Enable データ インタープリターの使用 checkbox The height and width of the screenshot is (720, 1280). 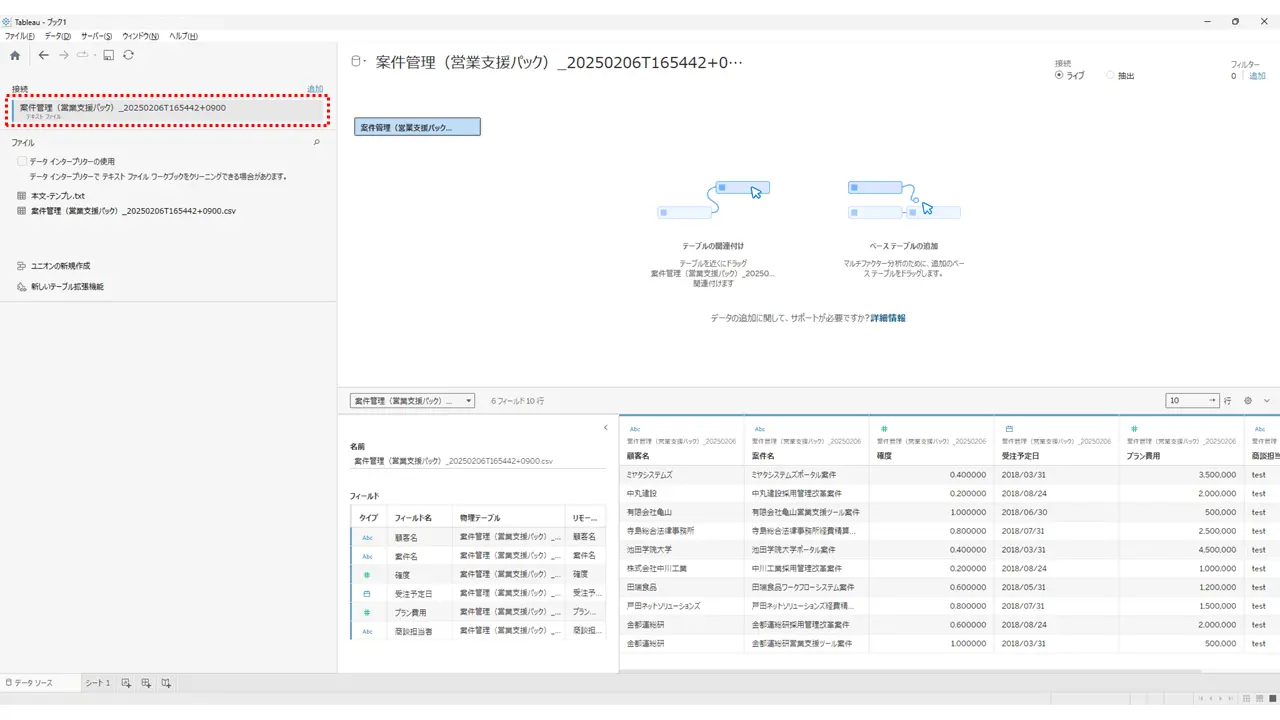(21, 161)
